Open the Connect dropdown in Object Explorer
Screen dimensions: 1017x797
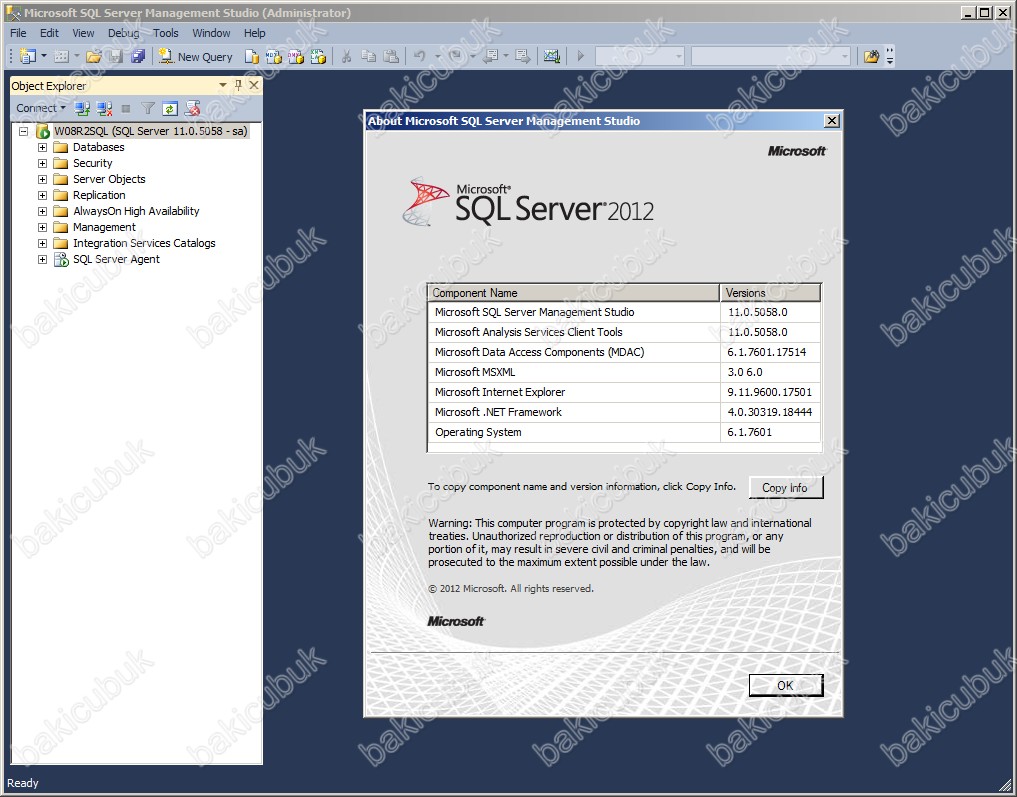click(x=41, y=108)
